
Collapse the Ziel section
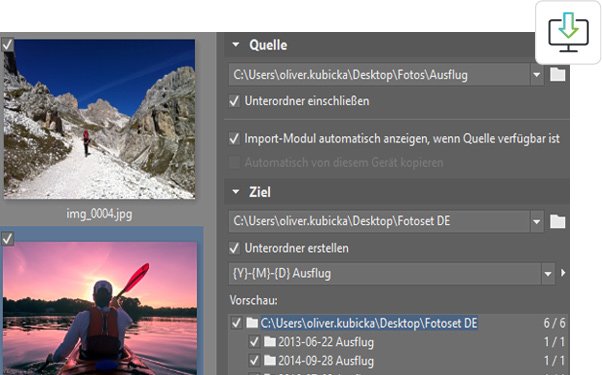(236, 192)
